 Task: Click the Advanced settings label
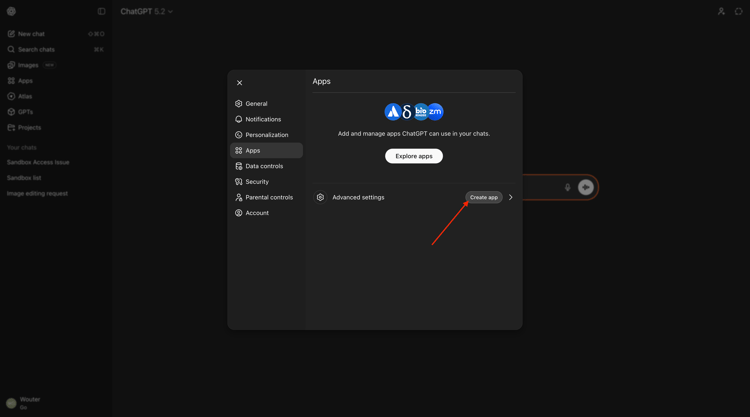tap(358, 197)
